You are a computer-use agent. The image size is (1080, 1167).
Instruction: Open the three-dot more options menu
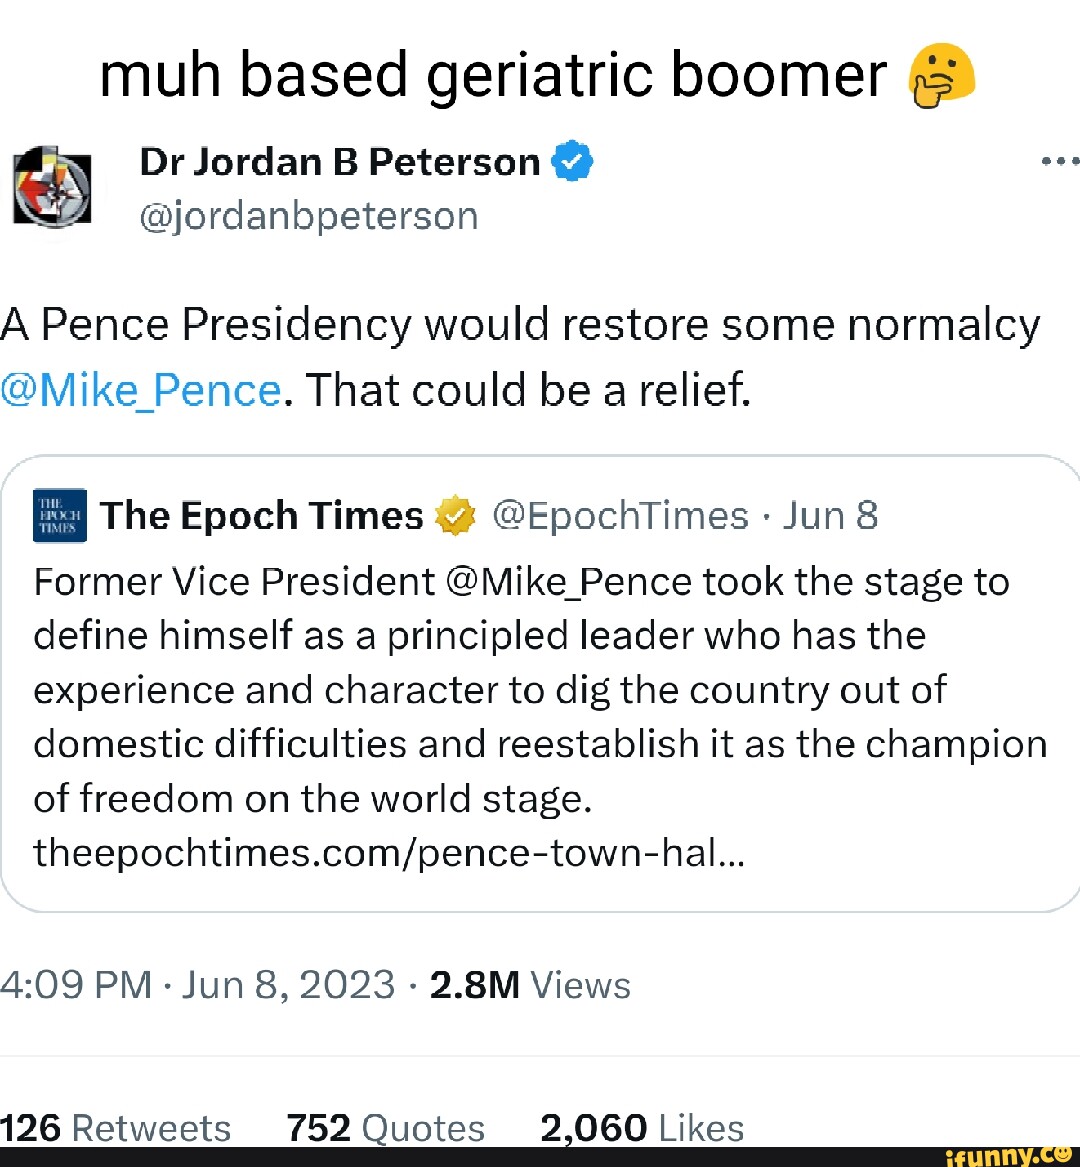1060,161
